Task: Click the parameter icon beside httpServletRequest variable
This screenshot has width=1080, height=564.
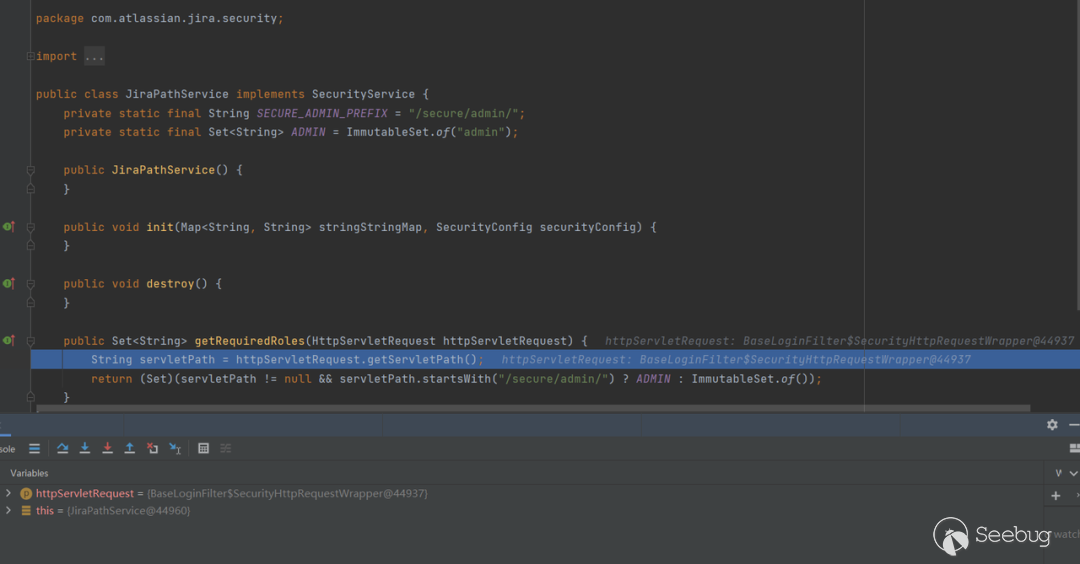Action: (x=26, y=493)
